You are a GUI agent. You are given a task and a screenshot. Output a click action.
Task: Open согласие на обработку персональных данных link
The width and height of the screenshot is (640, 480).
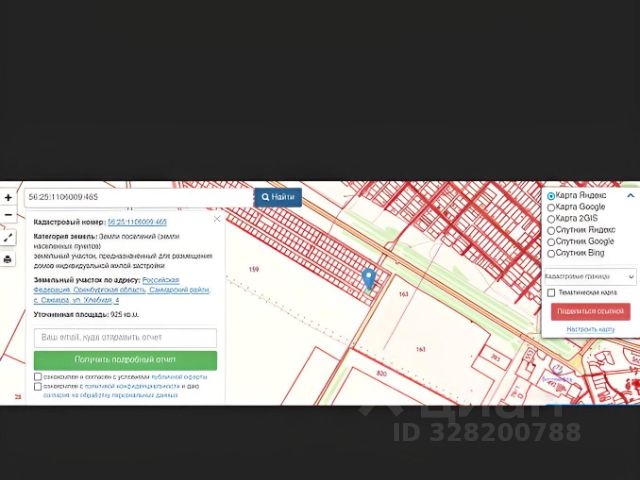[110, 396]
